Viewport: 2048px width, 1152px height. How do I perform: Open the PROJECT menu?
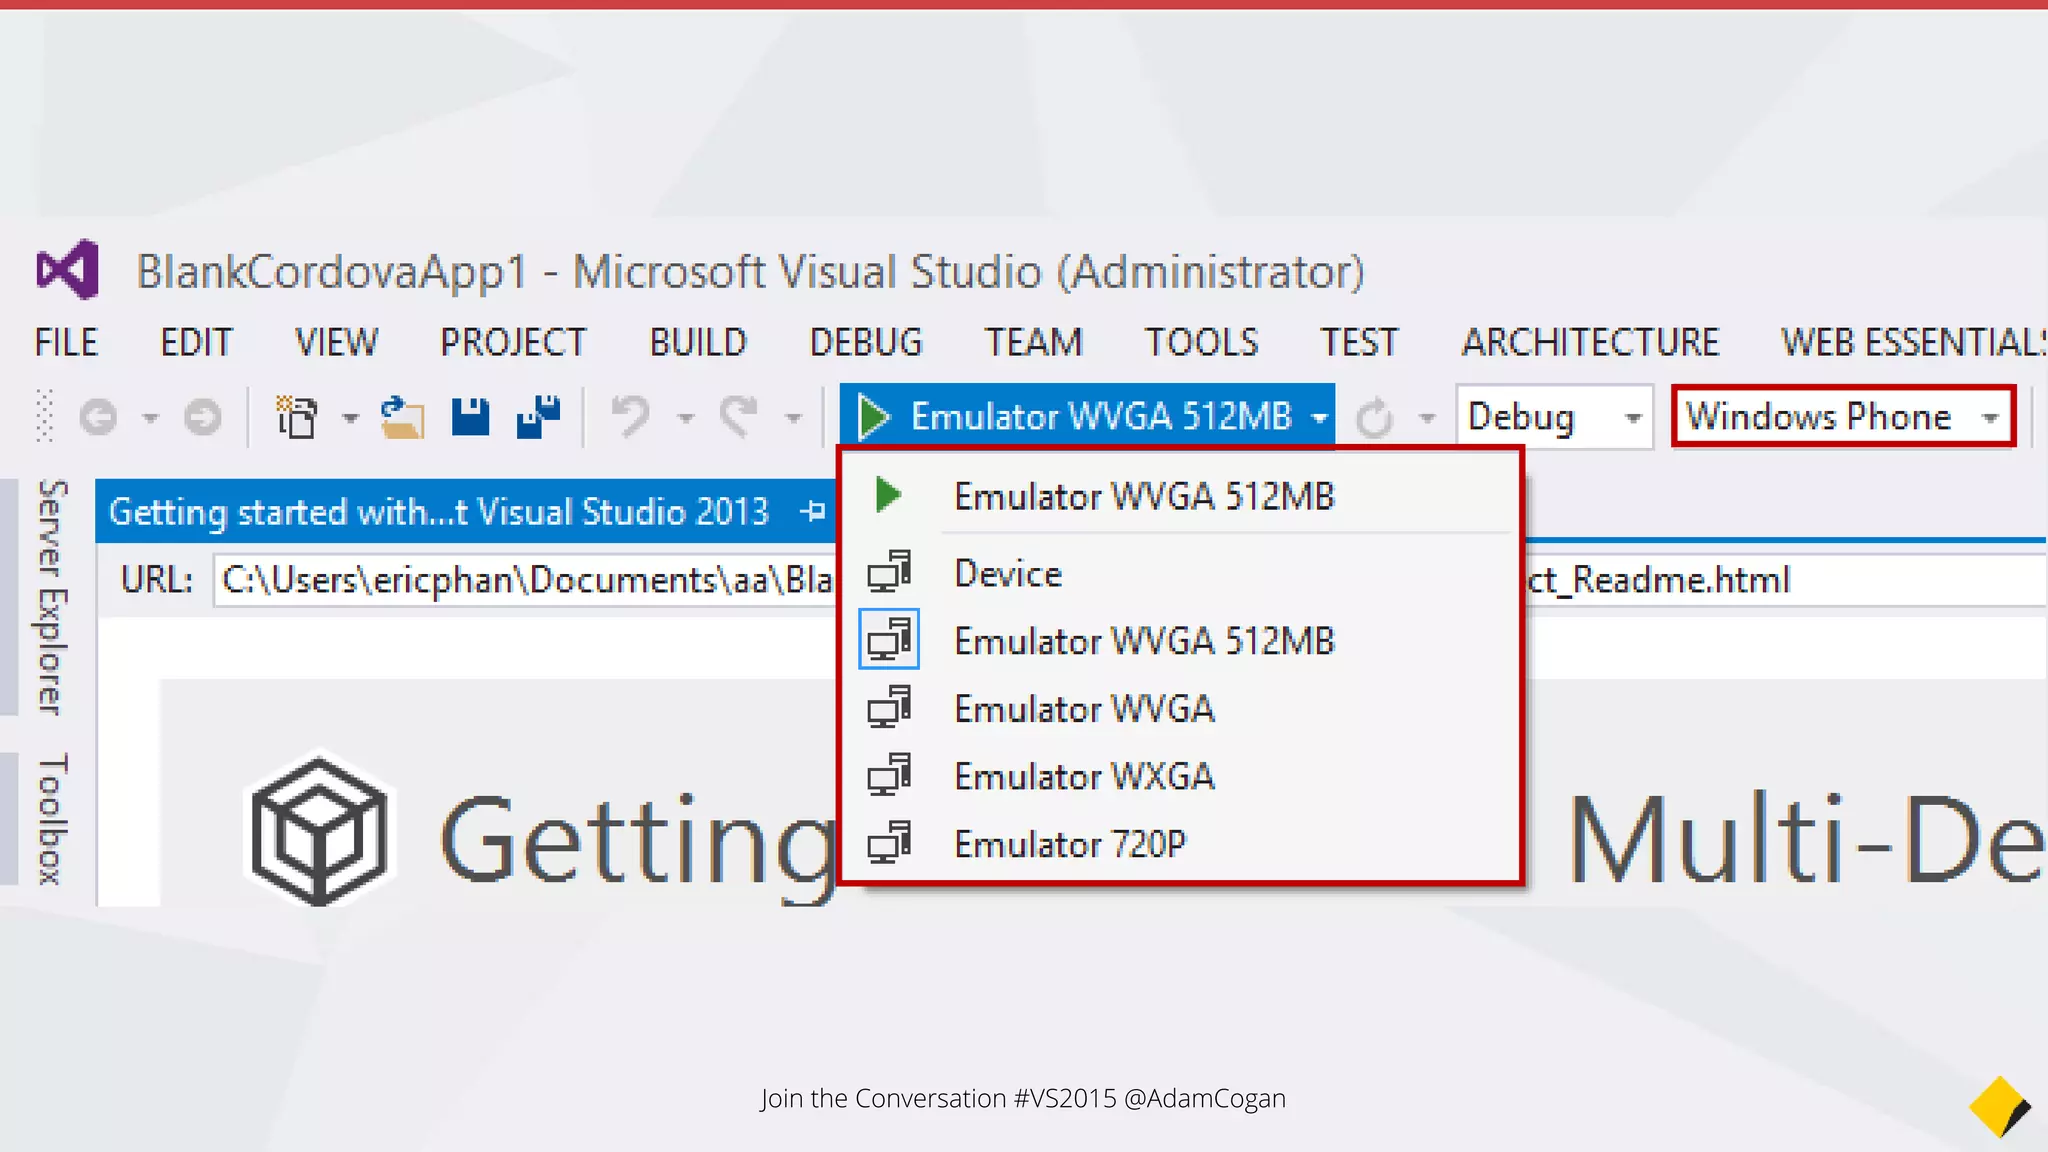pos(513,342)
